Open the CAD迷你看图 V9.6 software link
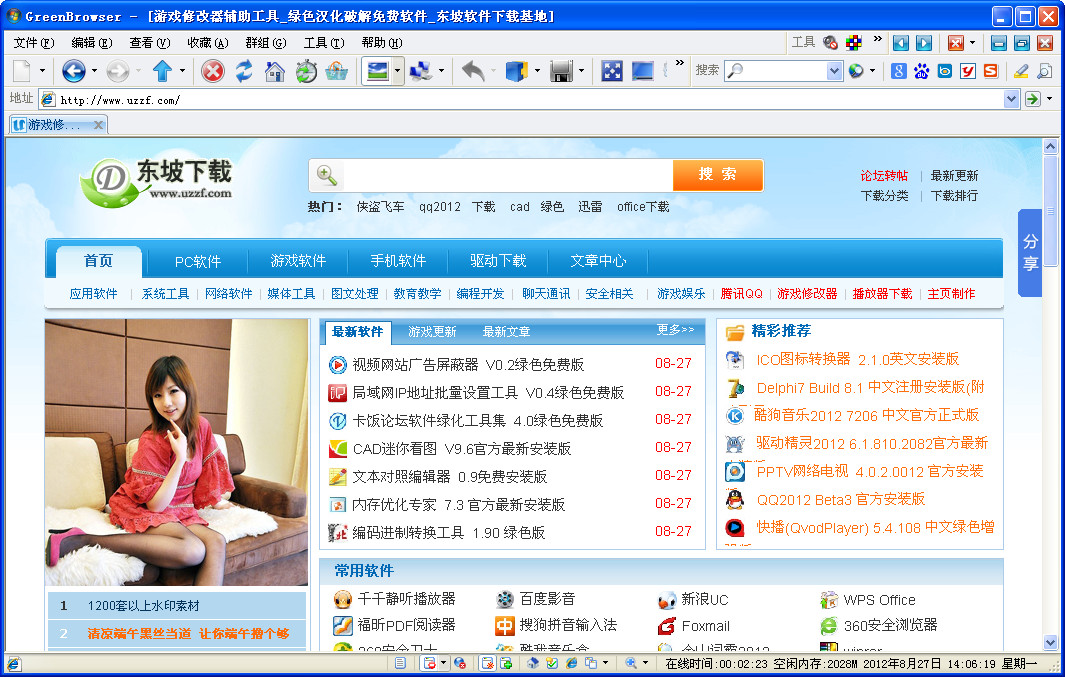The height and width of the screenshot is (677, 1065). point(462,448)
